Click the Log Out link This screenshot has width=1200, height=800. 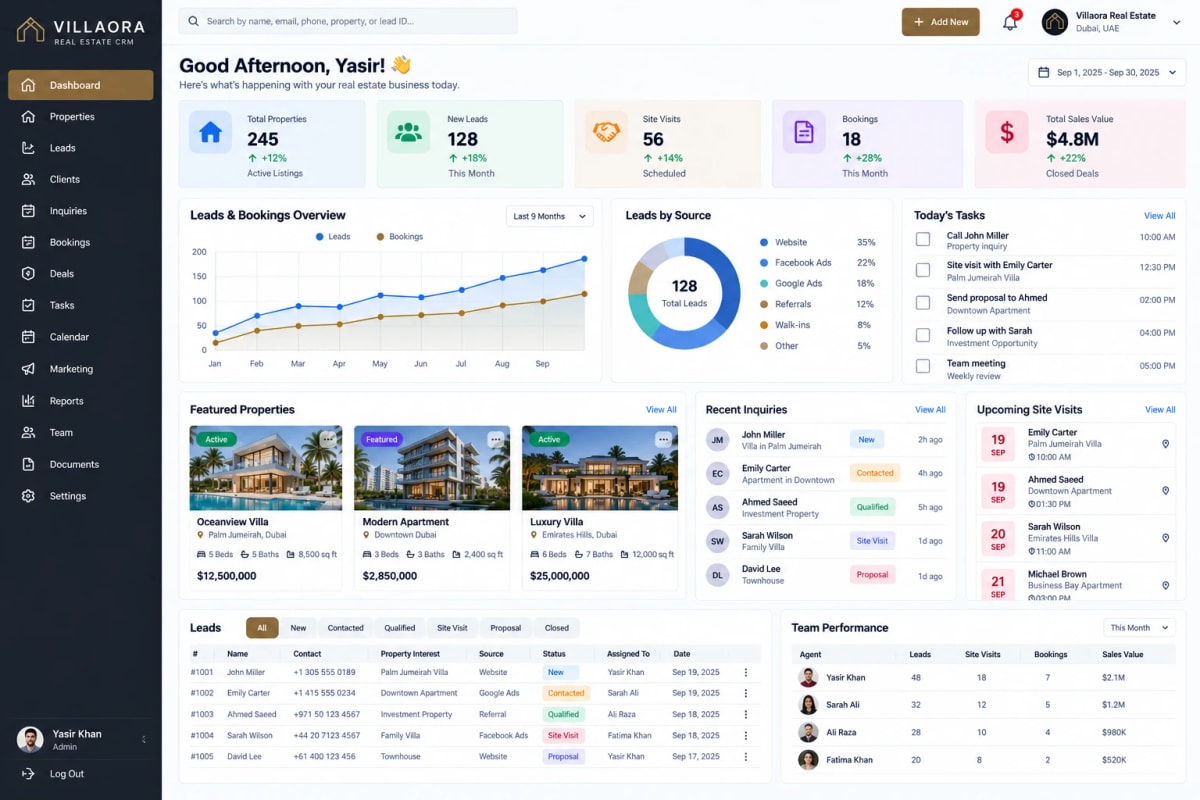tap(67, 774)
